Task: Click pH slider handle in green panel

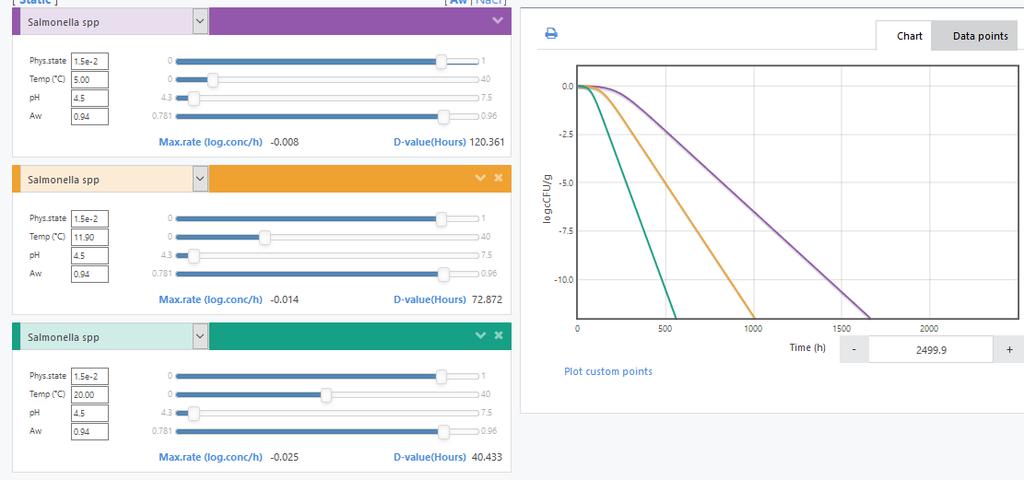Action: (193, 413)
